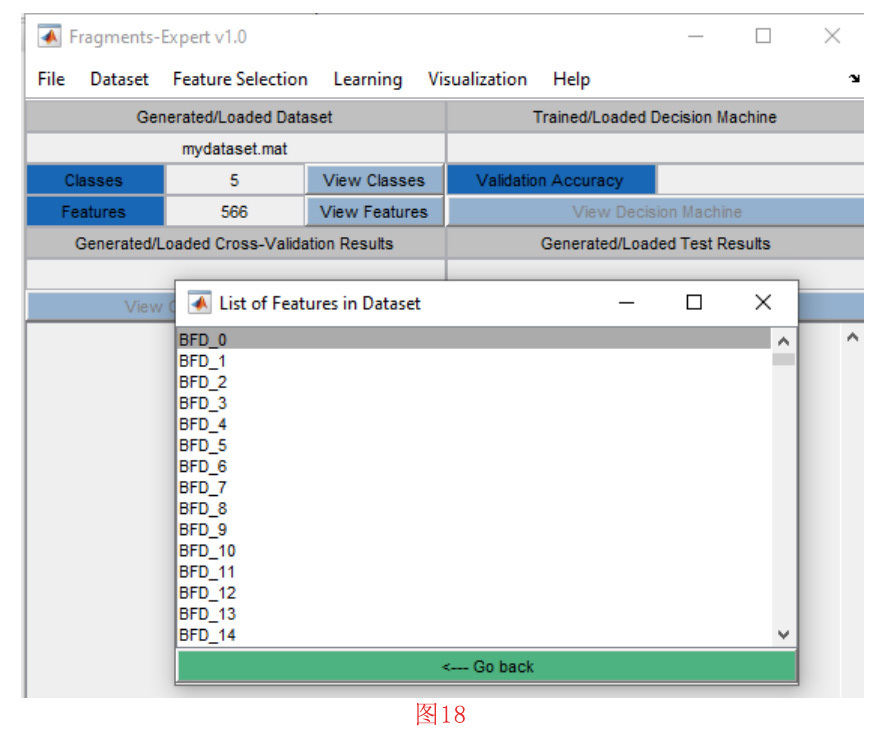This screenshot has width=883, height=738.
Task: Open the Feature Selection menu
Action: [240, 79]
